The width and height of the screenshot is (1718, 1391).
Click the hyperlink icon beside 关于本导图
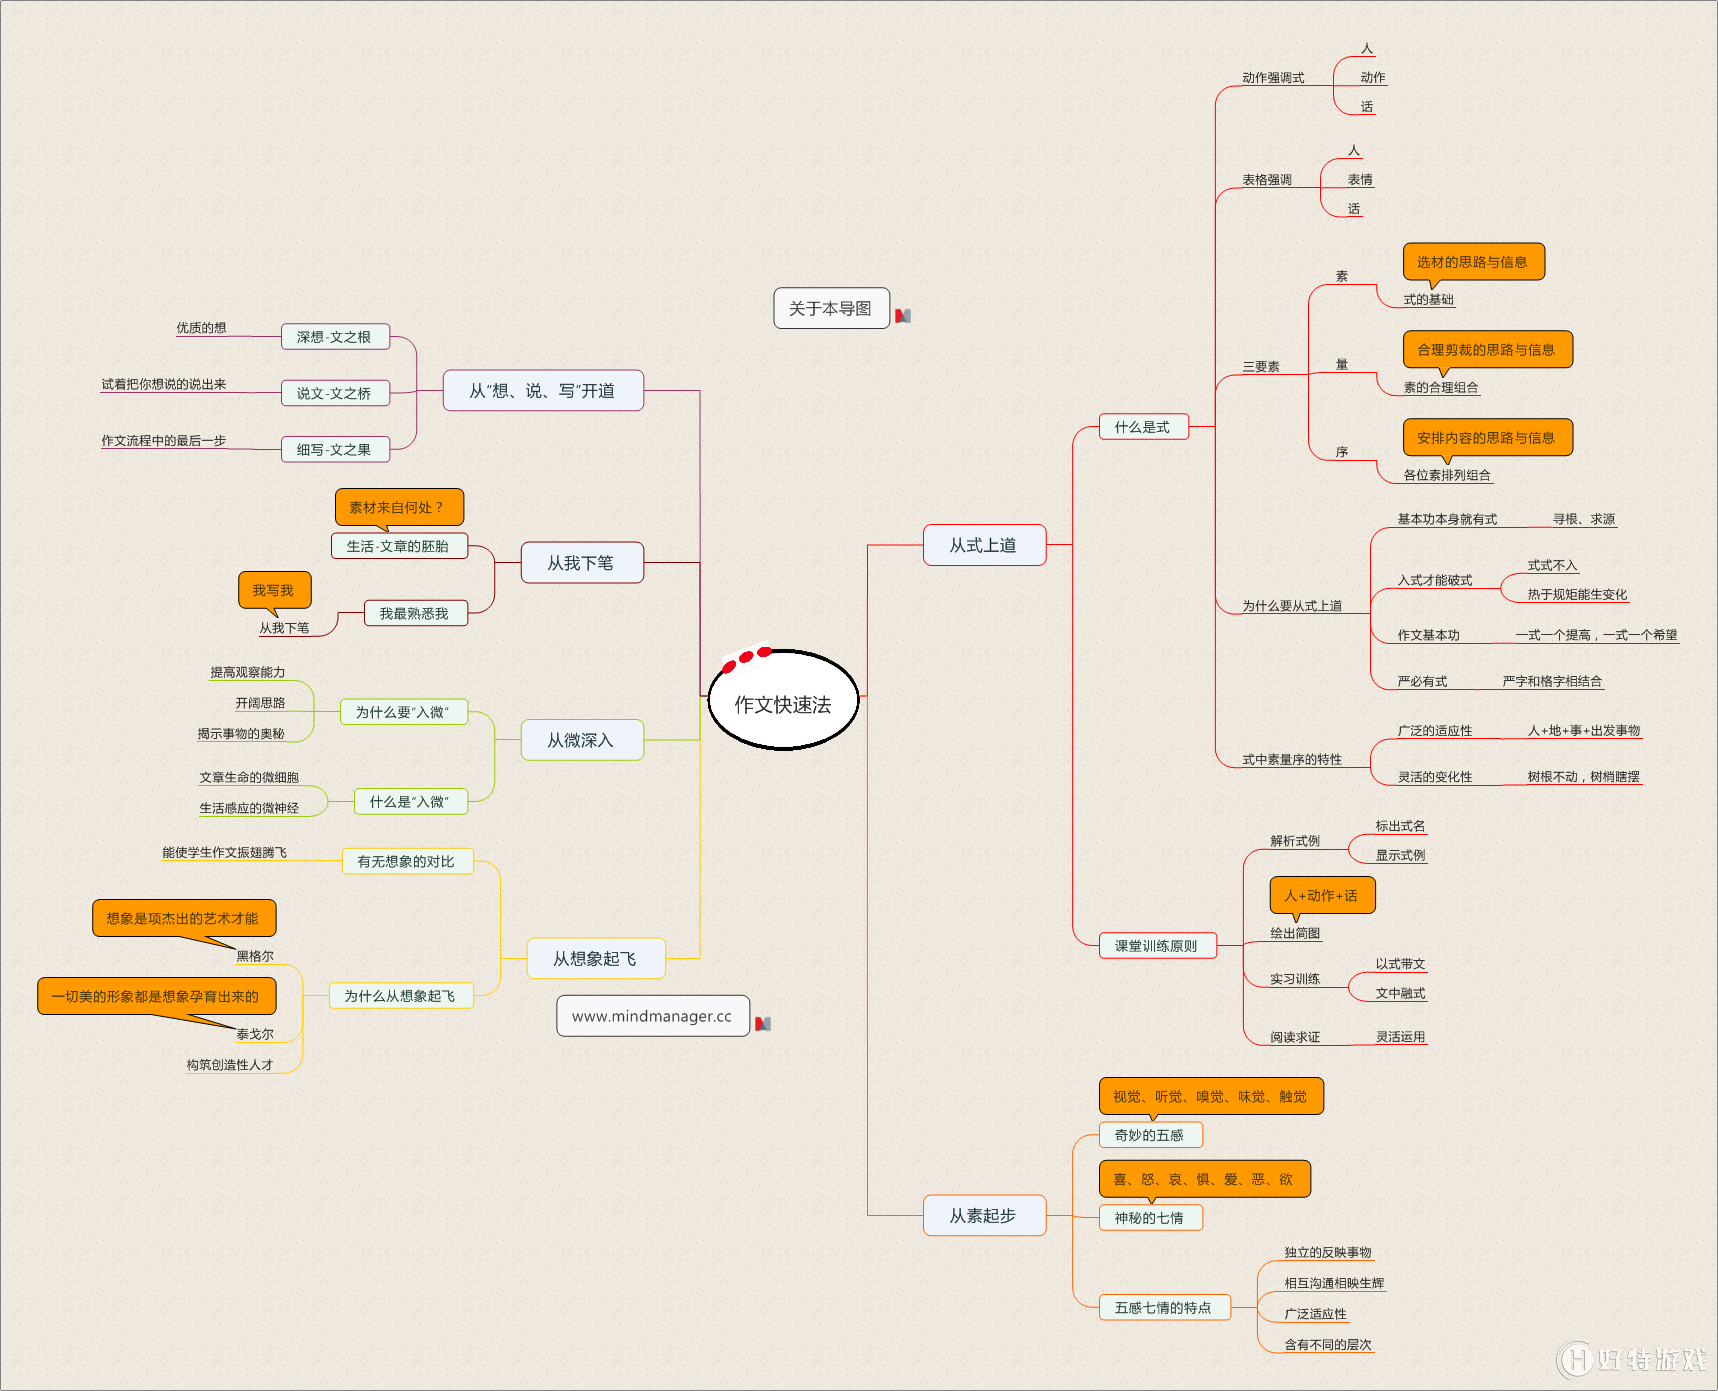click(x=903, y=316)
